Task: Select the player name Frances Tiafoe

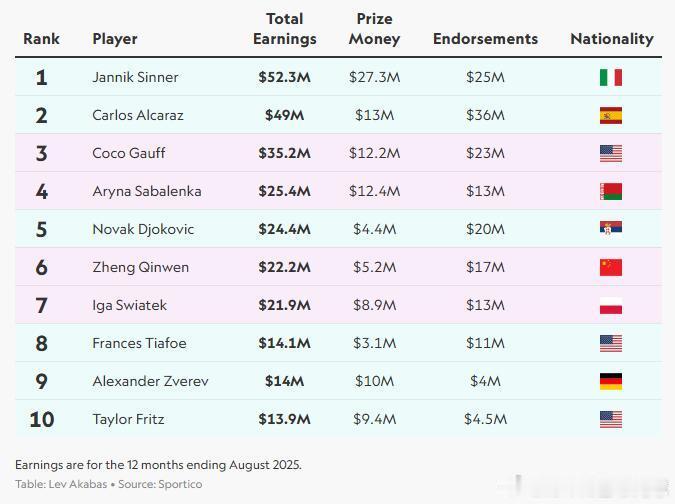Action: (139, 343)
